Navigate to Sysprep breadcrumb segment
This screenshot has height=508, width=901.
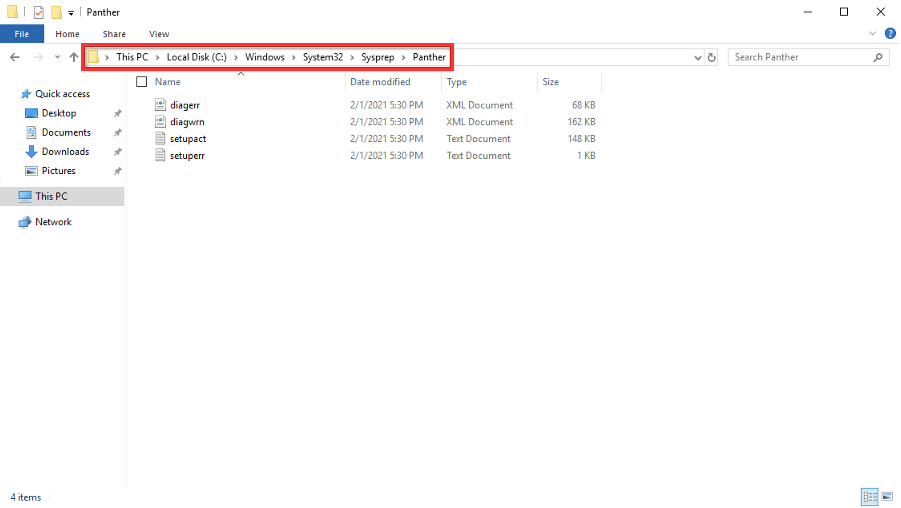378,57
